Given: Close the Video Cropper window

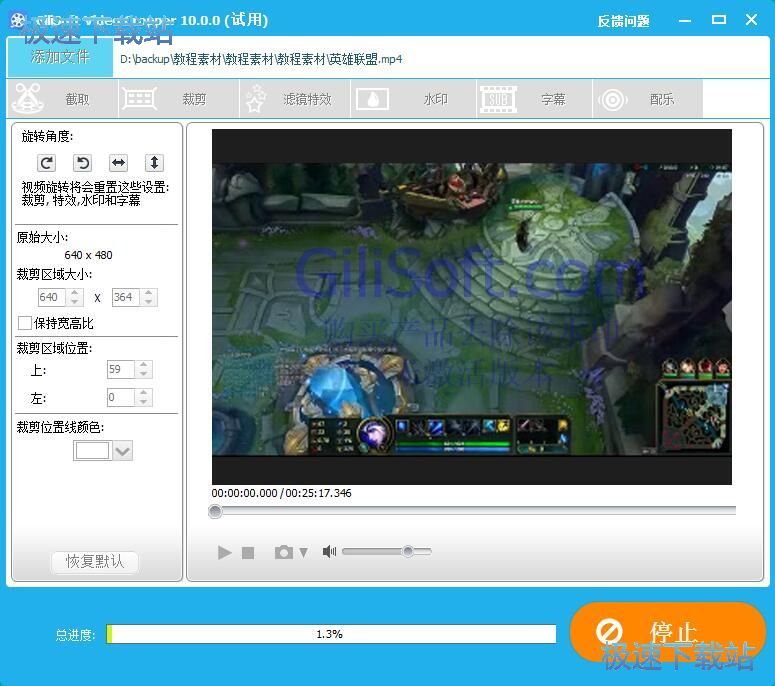Looking at the screenshot, I should [751, 20].
